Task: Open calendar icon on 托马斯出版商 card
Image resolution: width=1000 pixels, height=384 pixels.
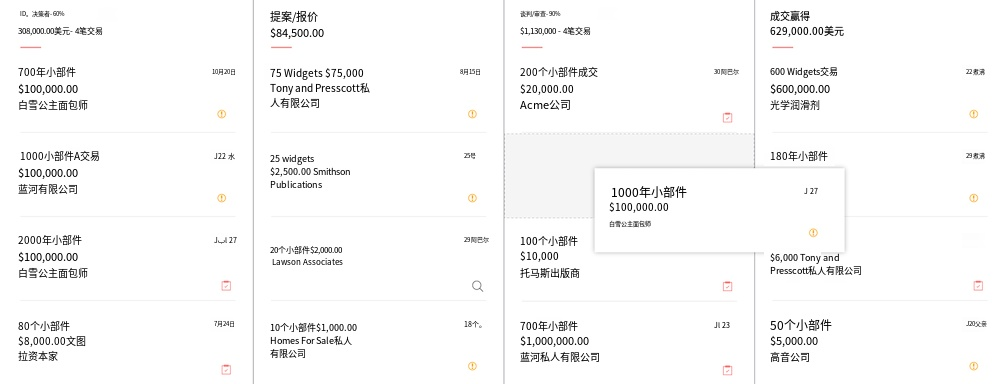Action: [728, 286]
